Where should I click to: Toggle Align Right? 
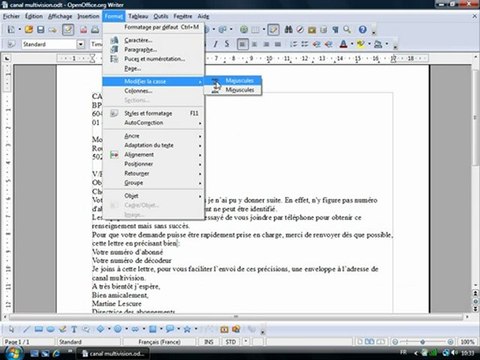click(x=266, y=44)
